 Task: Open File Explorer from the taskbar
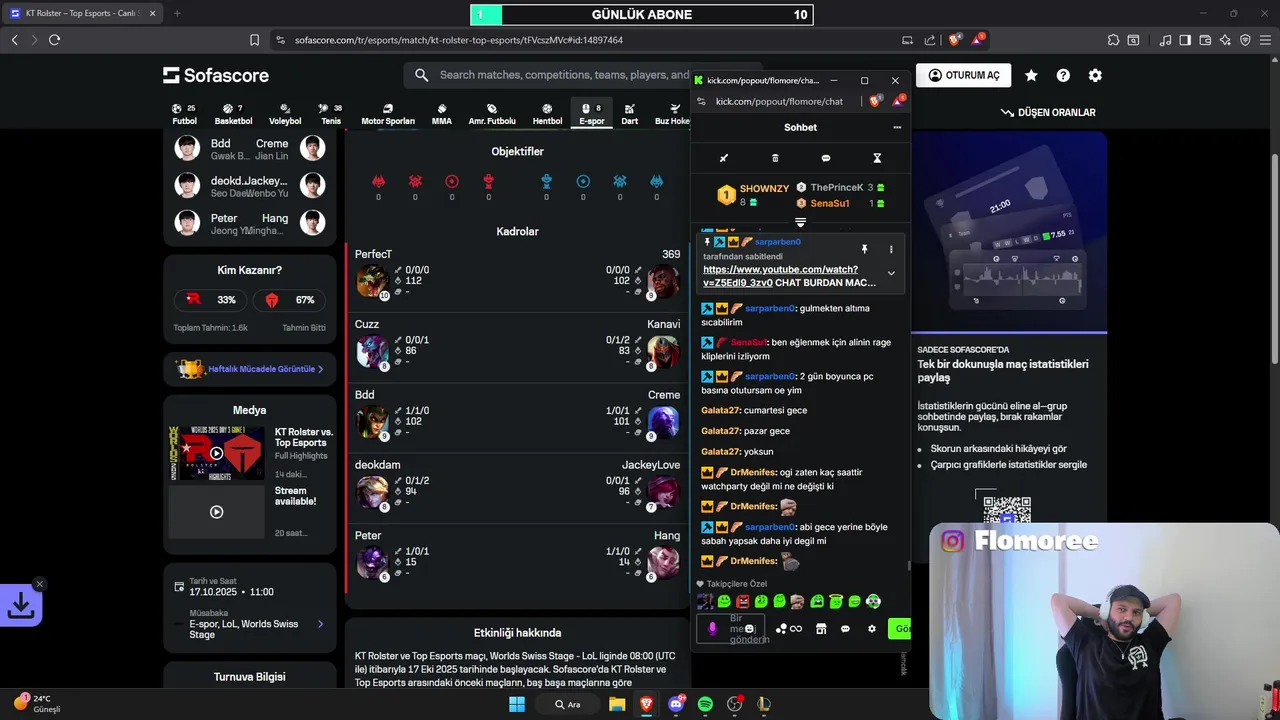click(617, 704)
